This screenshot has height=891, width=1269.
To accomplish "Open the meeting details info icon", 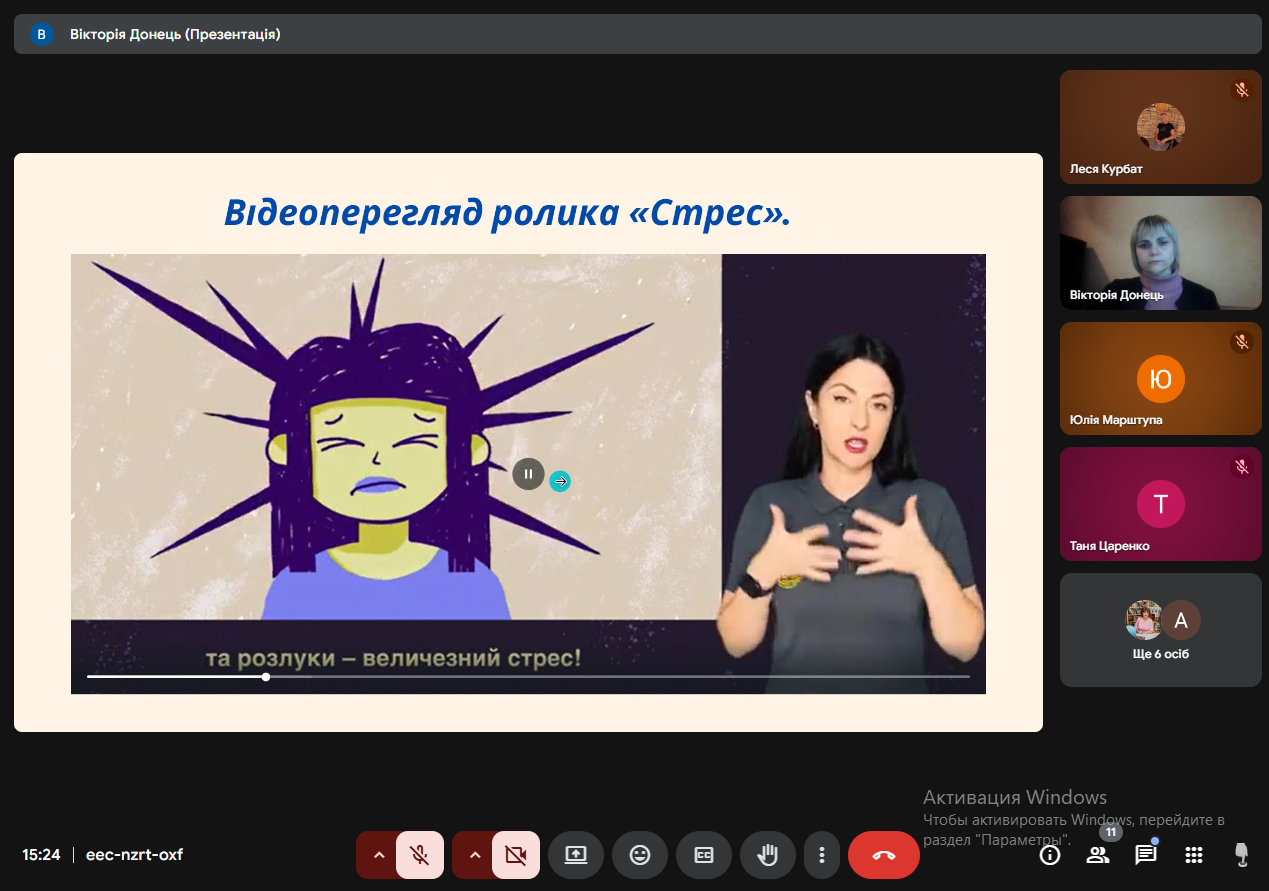I will point(1049,855).
